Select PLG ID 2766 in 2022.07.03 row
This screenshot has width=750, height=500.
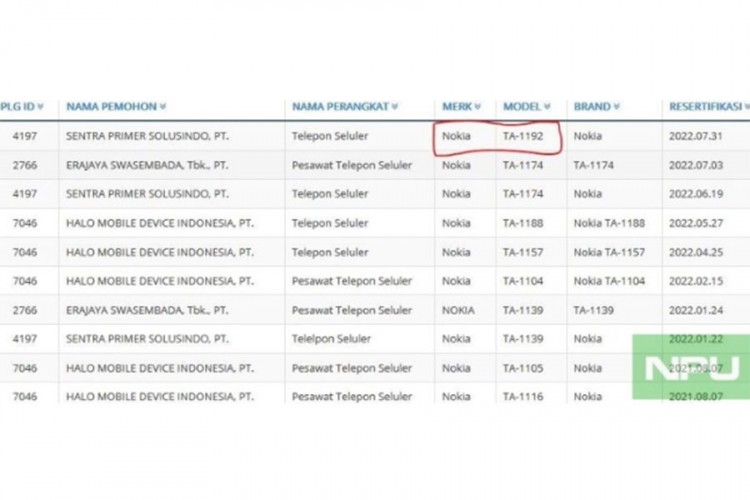[x=24, y=166]
